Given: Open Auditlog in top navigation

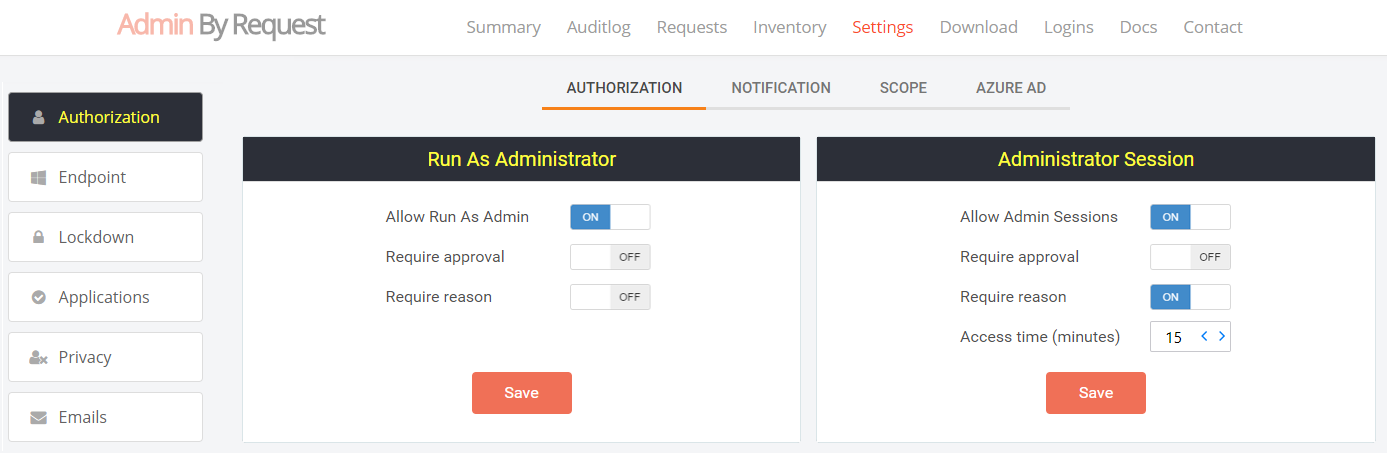Looking at the screenshot, I should click(x=598, y=27).
